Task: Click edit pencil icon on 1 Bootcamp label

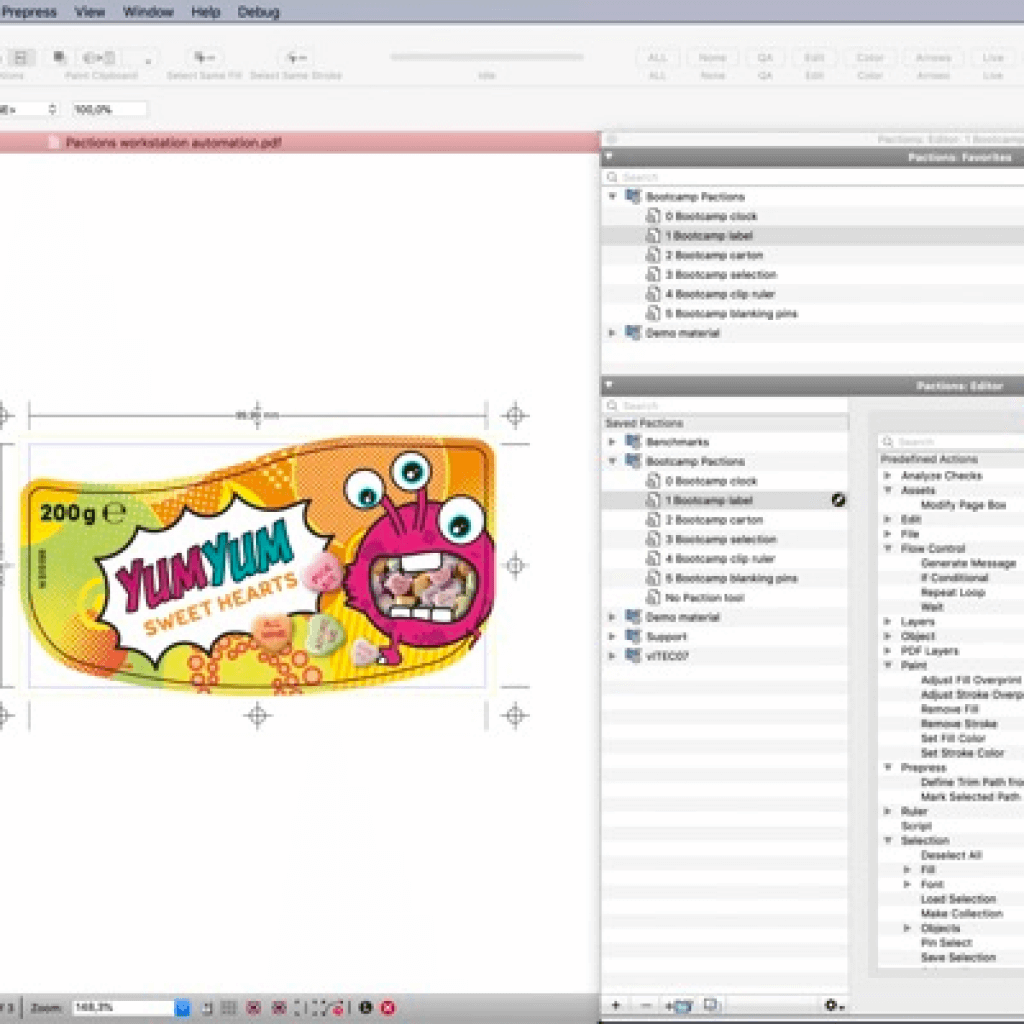Action: (838, 500)
